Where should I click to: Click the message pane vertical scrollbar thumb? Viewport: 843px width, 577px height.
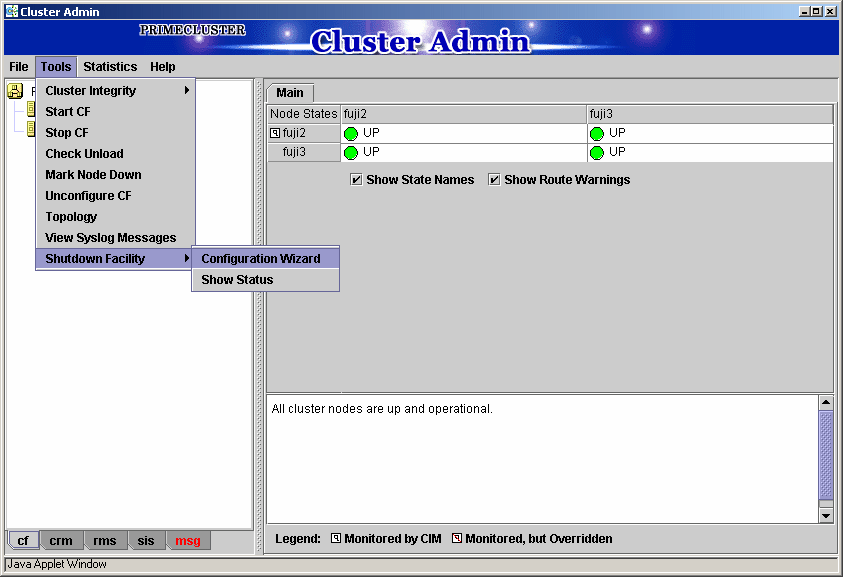click(826, 455)
